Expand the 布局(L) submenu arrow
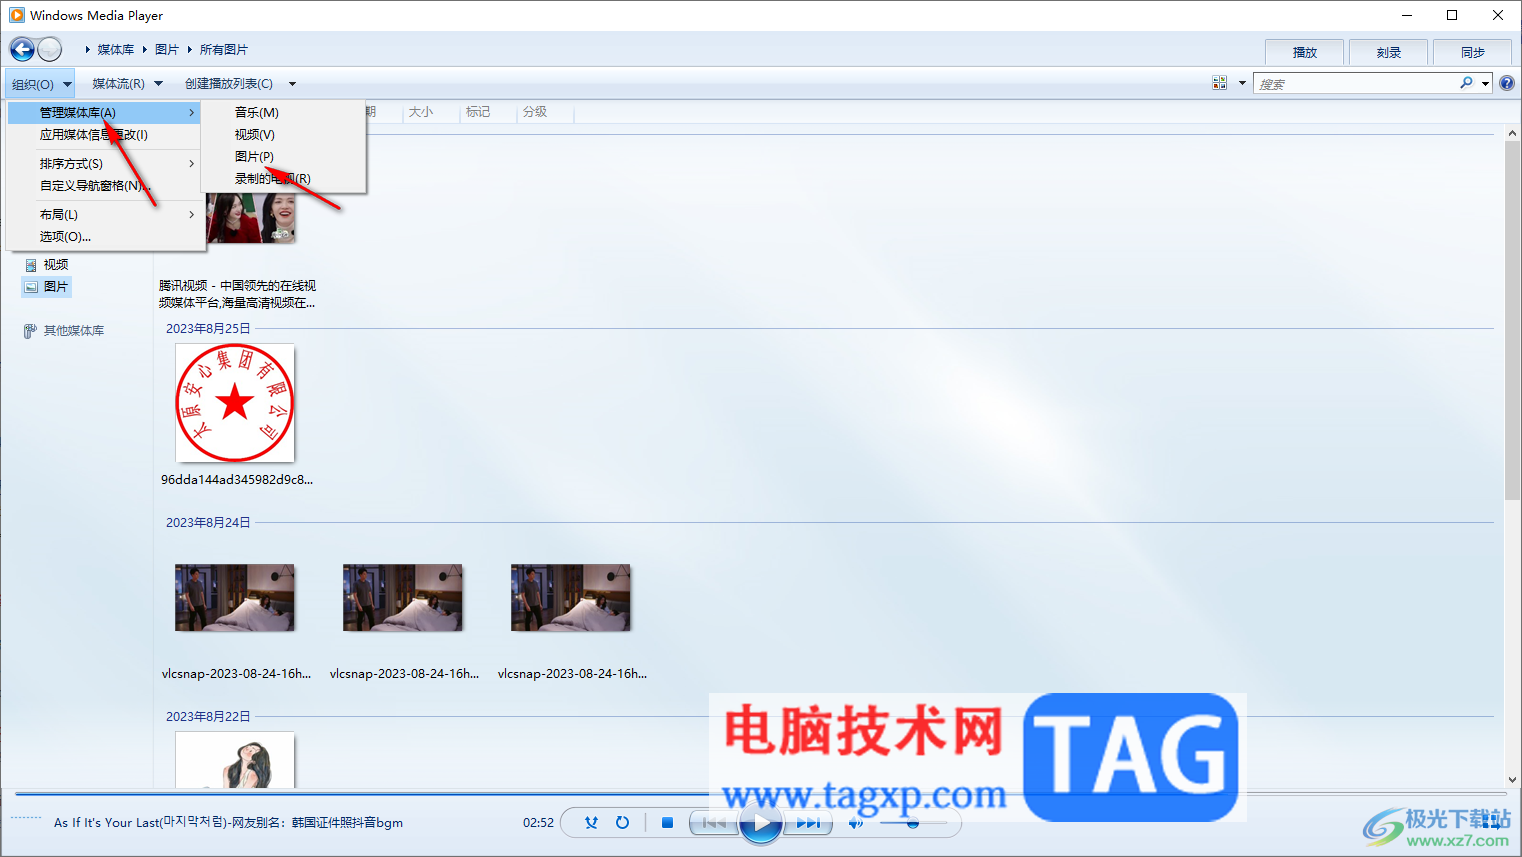 (x=191, y=215)
